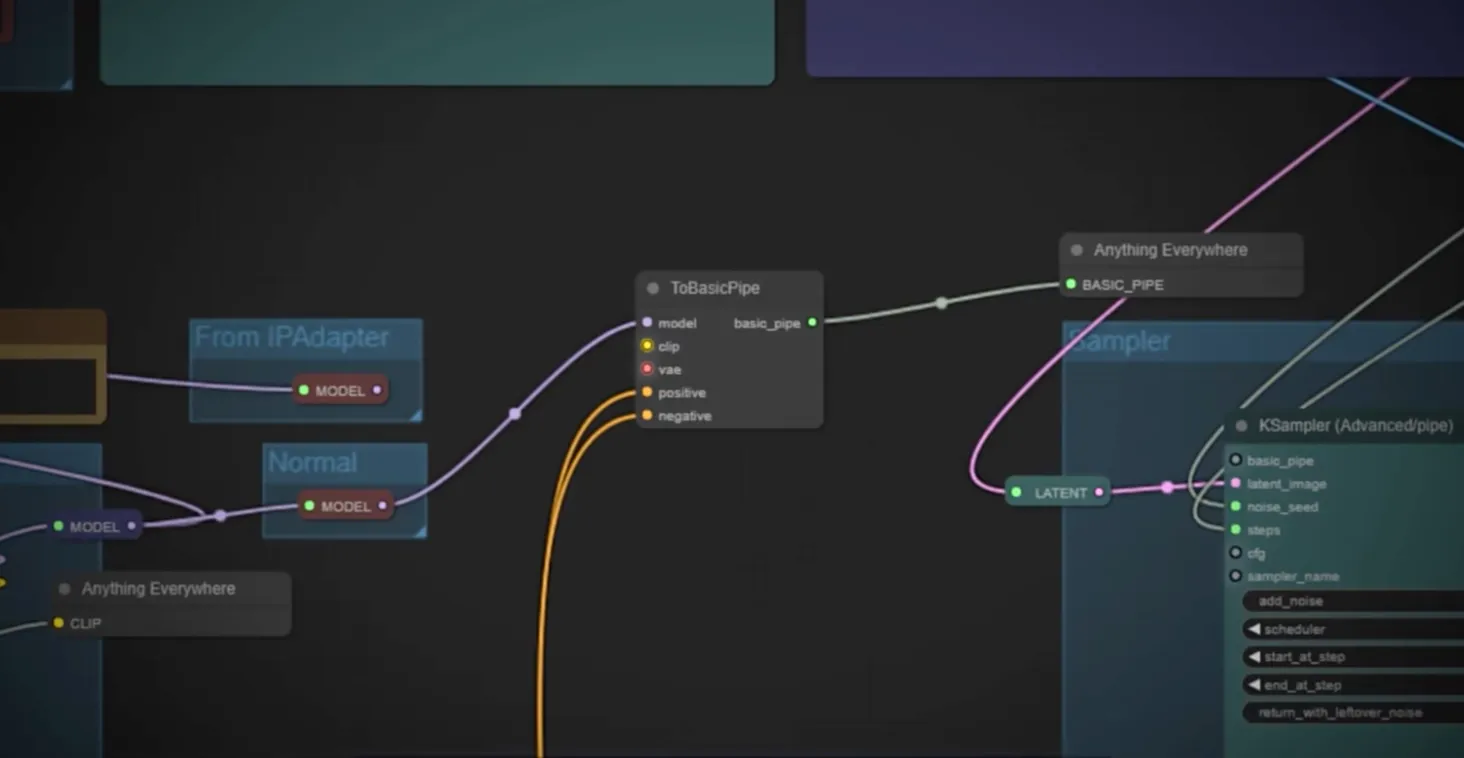The image size is (1464, 758).
Task: Click the link midpoint dot after ToBasicPipe's basic_pipe output
Action: click(941, 302)
